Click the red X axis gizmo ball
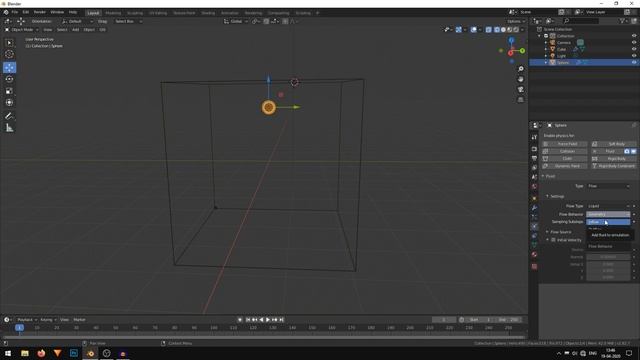This screenshot has height=360, width=640. [x=511, y=53]
